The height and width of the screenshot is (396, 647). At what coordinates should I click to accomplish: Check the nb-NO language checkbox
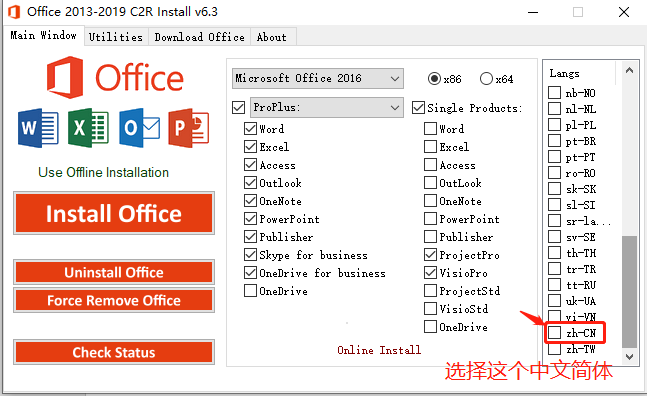tap(555, 93)
